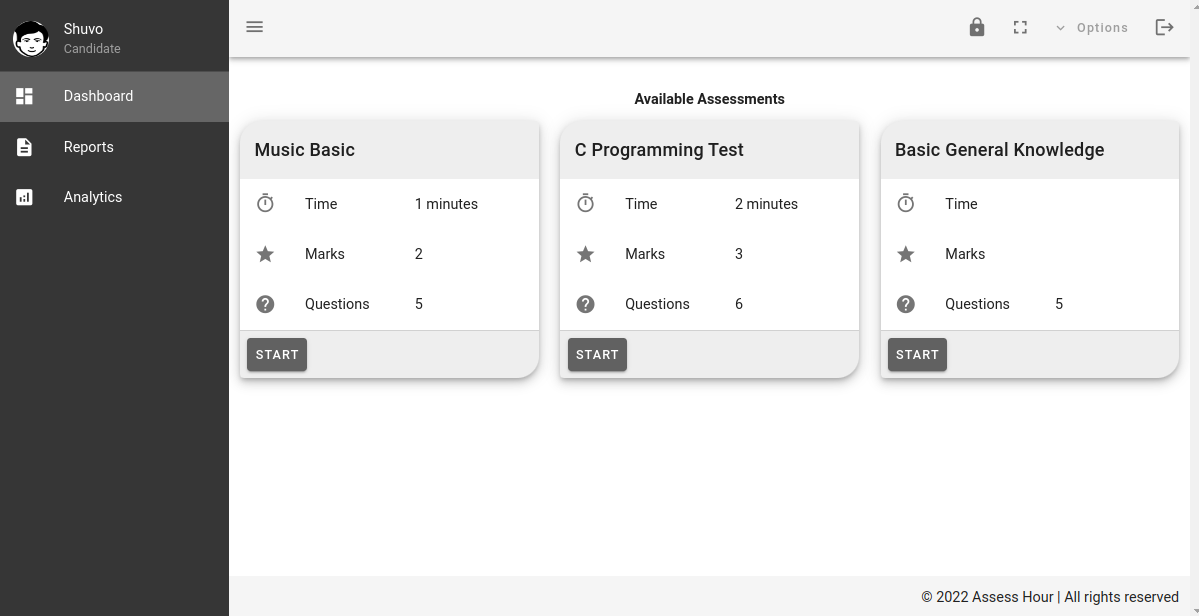The height and width of the screenshot is (616, 1199).
Task: Open Shuvo's profile avatar
Action: click(31, 38)
